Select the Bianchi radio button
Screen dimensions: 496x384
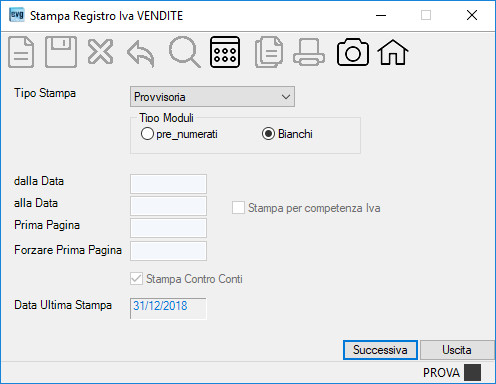[x=268, y=134]
